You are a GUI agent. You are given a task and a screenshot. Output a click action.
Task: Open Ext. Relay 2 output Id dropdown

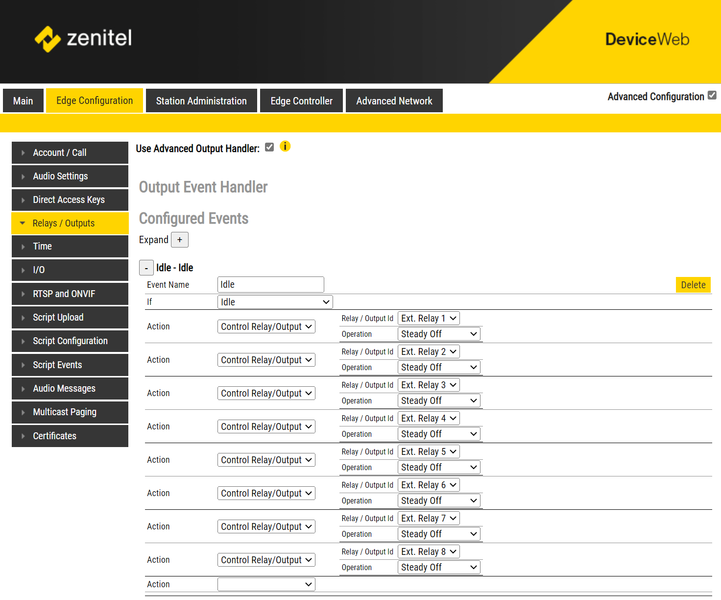point(429,352)
